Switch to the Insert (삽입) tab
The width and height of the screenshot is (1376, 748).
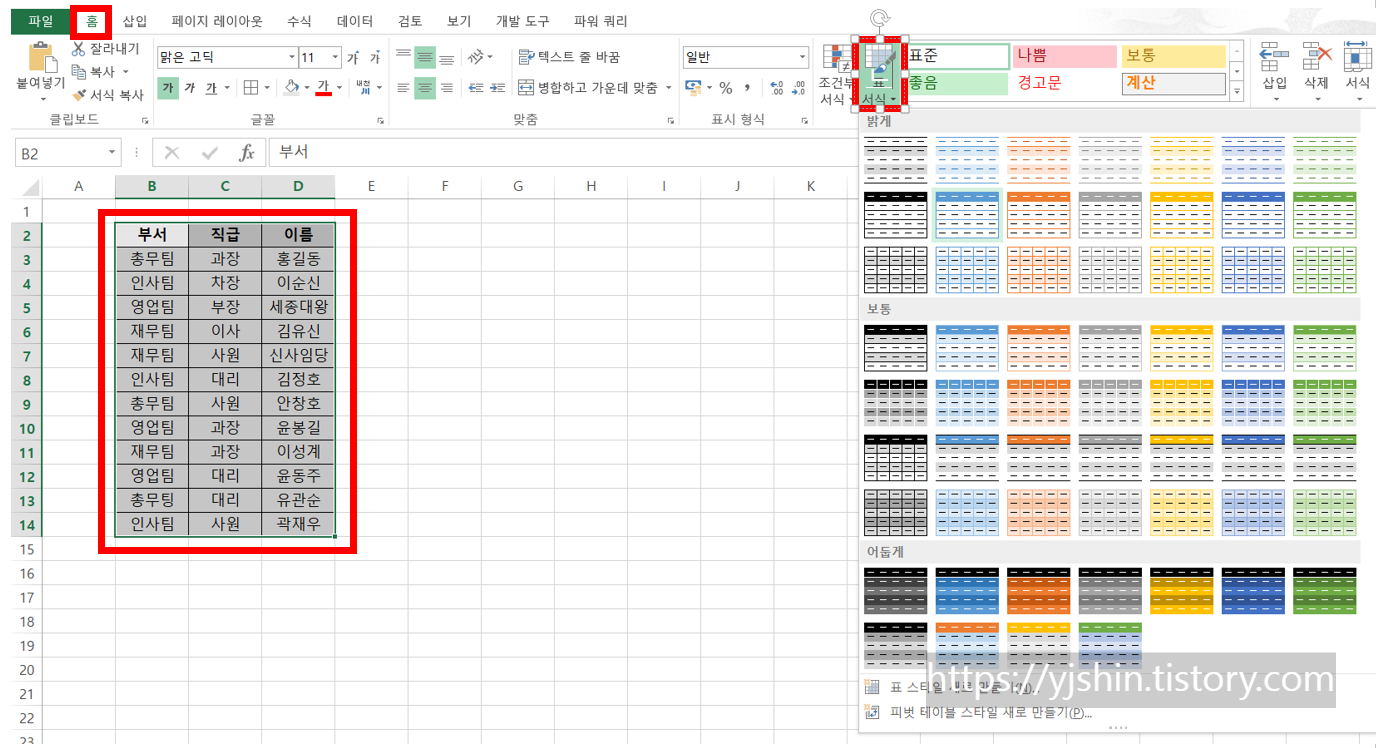click(134, 20)
